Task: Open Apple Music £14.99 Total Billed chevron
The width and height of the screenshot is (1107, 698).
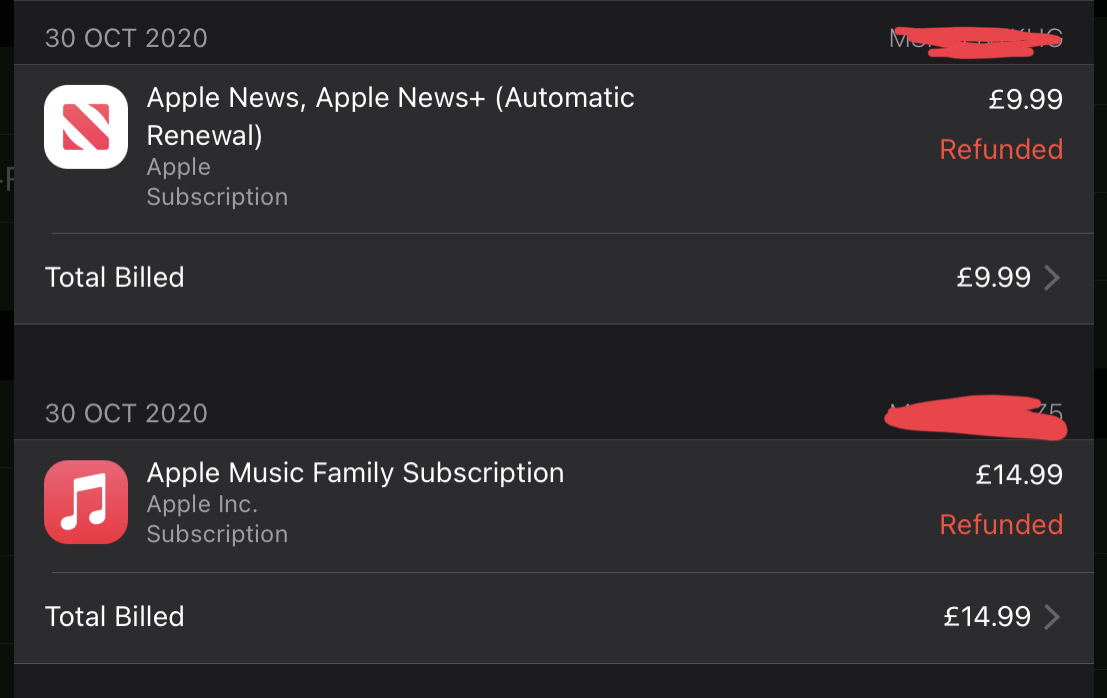Action: (x=1052, y=617)
